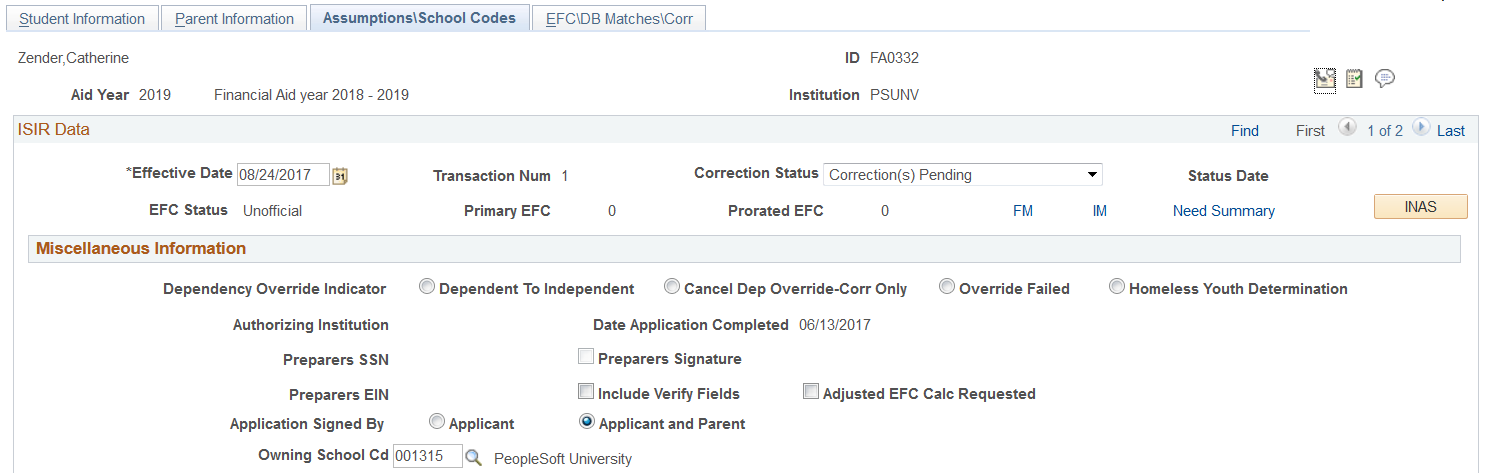Go to next ISIR row arrow
The image size is (1485, 473).
coord(1420,129)
